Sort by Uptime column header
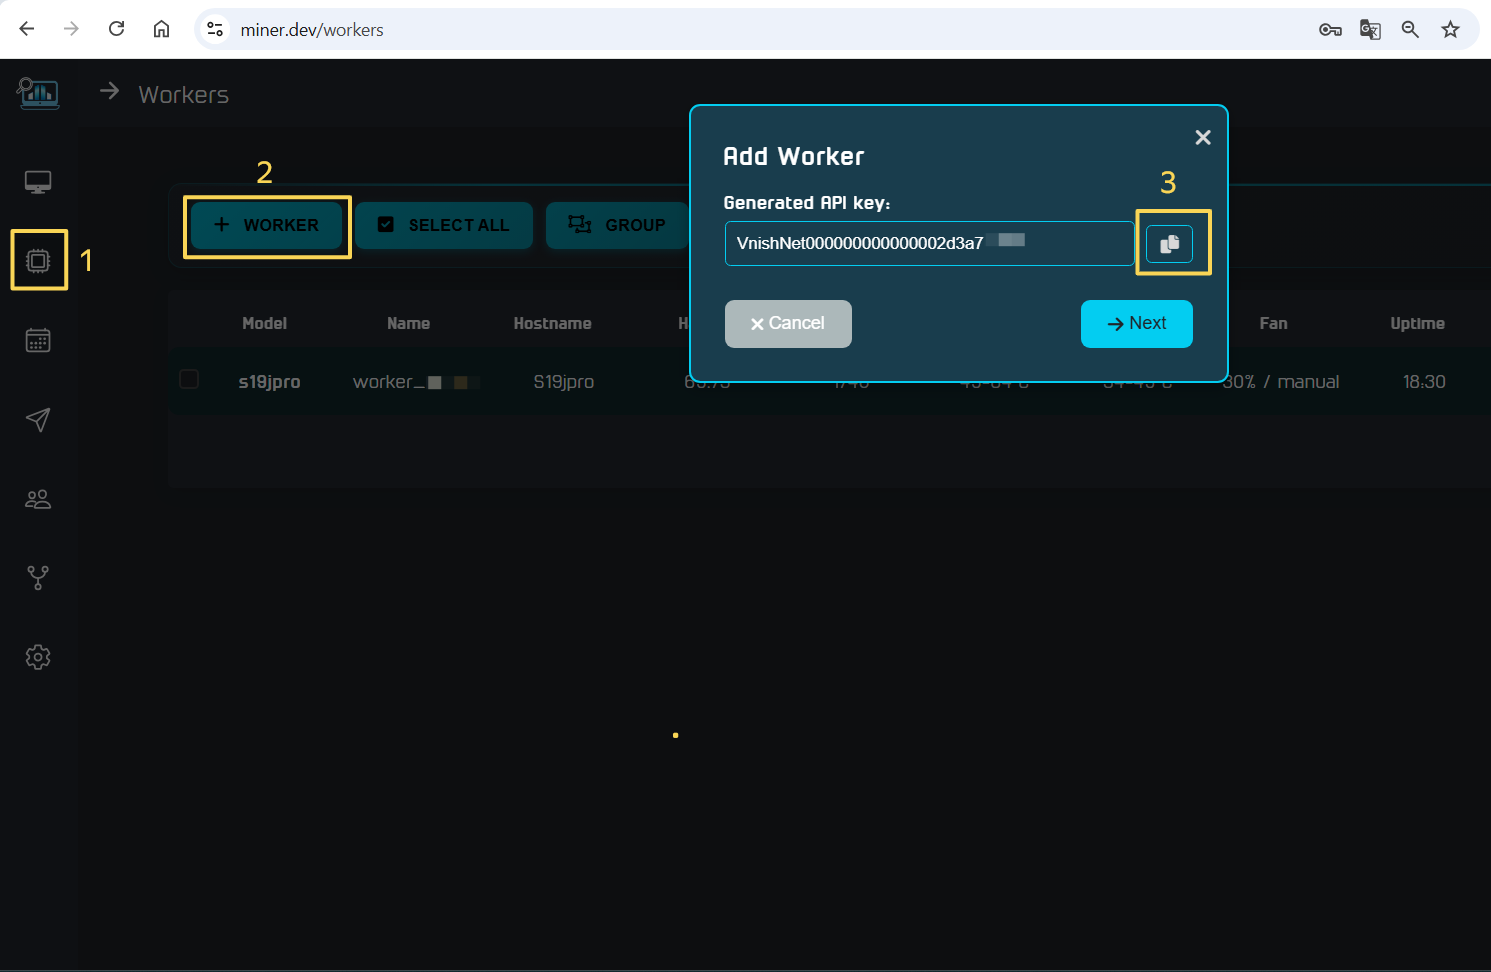The height and width of the screenshot is (972, 1491). tap(1417, 323)
